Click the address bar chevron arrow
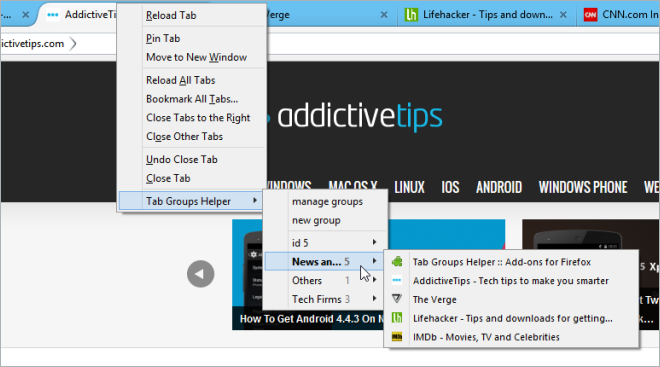 click(x=73, y=43)
